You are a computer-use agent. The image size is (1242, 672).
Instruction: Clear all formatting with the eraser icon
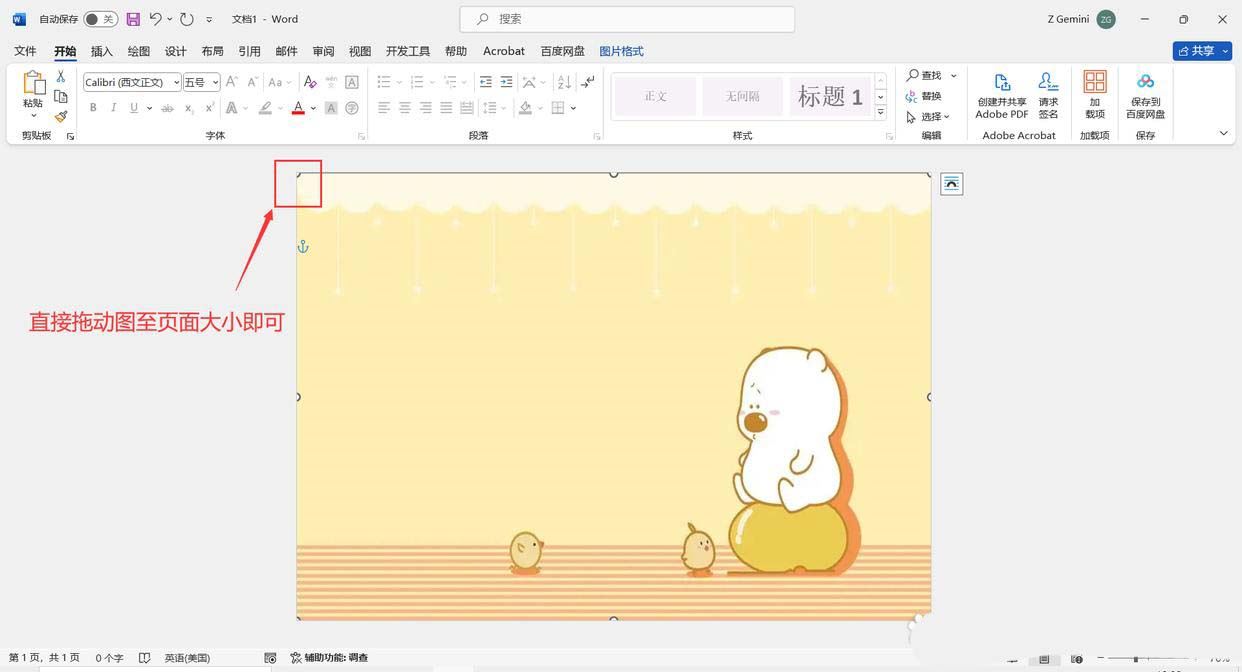point(310,82)
